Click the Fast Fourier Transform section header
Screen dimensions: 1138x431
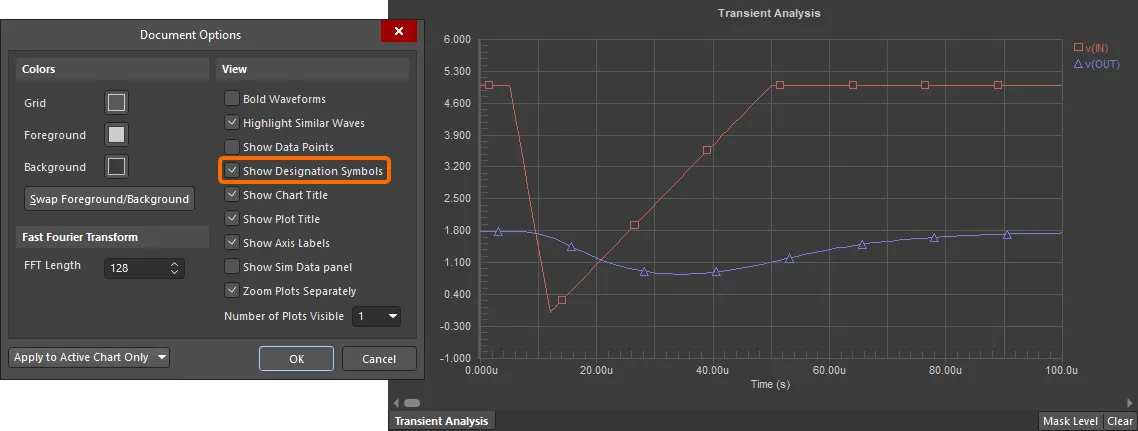tap(80, 237)
